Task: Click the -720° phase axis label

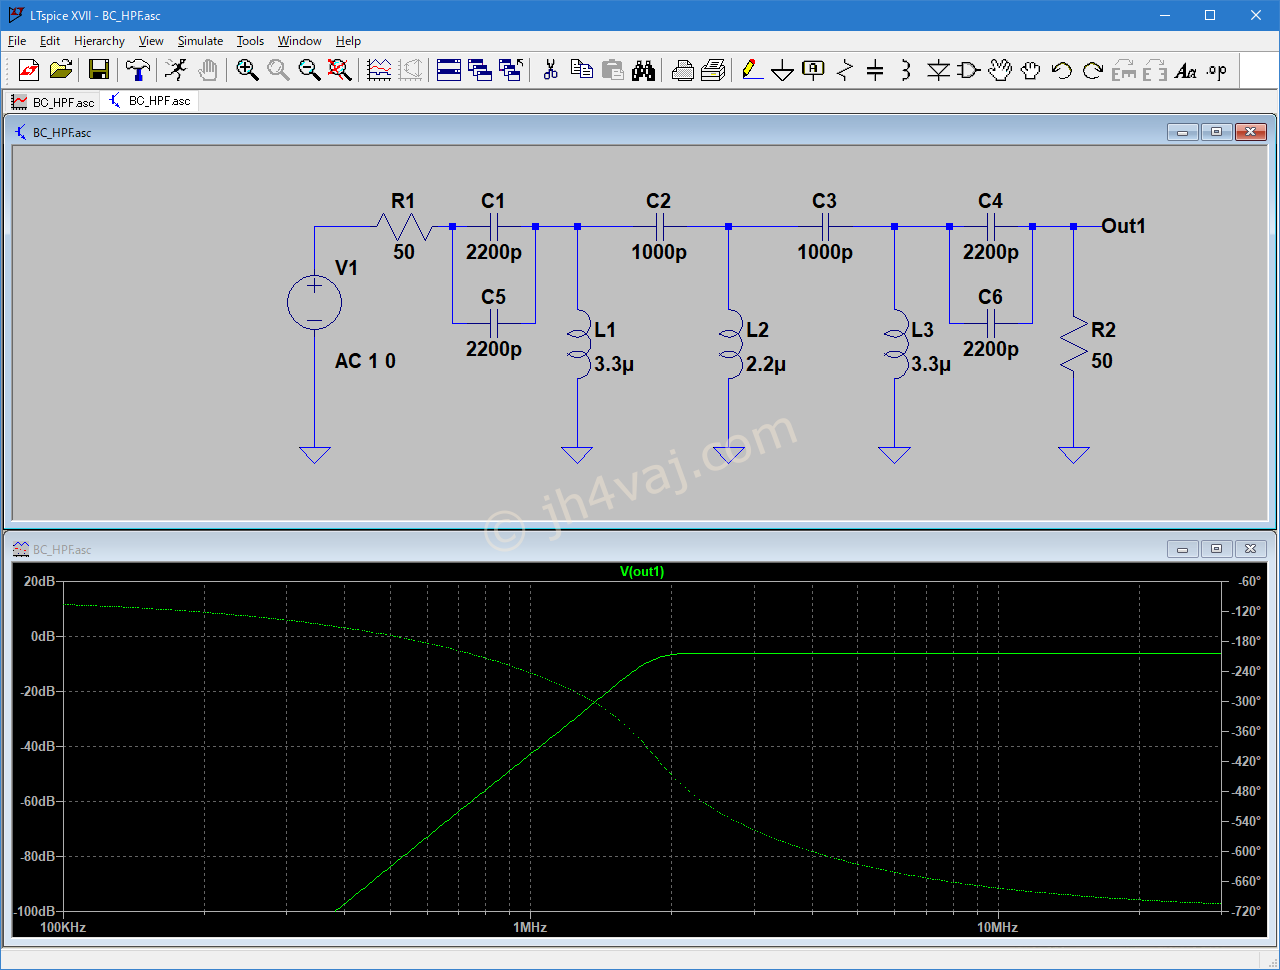Action: 1245,912
